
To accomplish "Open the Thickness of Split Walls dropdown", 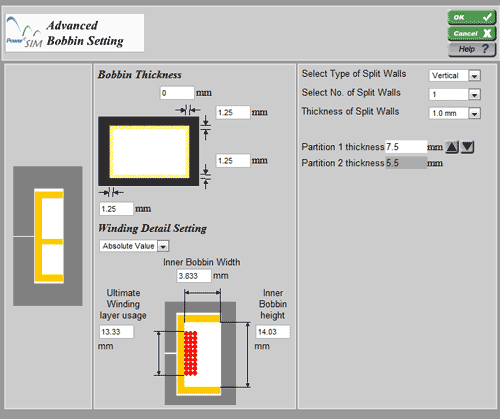I will [x=474, y=113].
